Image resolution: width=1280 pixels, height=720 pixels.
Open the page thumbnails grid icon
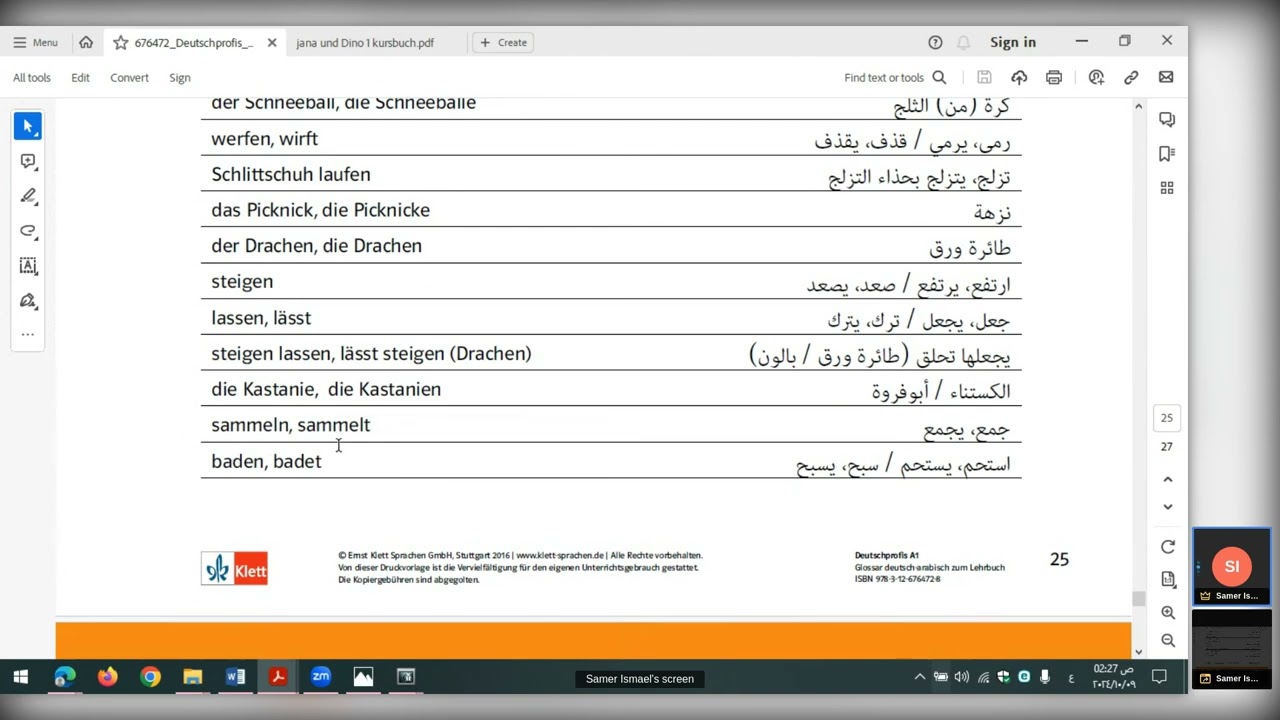coord(1167,188)
